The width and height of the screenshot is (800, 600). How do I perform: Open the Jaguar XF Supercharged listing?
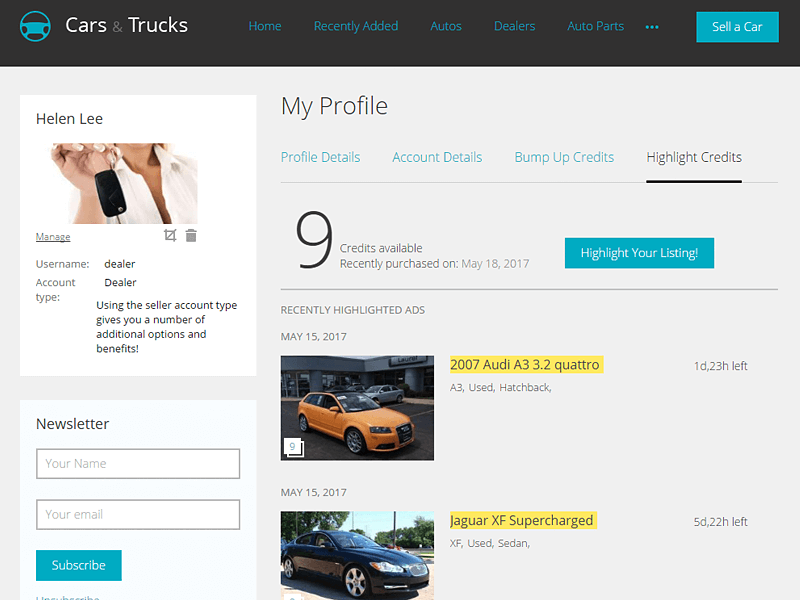pos(523,520)
